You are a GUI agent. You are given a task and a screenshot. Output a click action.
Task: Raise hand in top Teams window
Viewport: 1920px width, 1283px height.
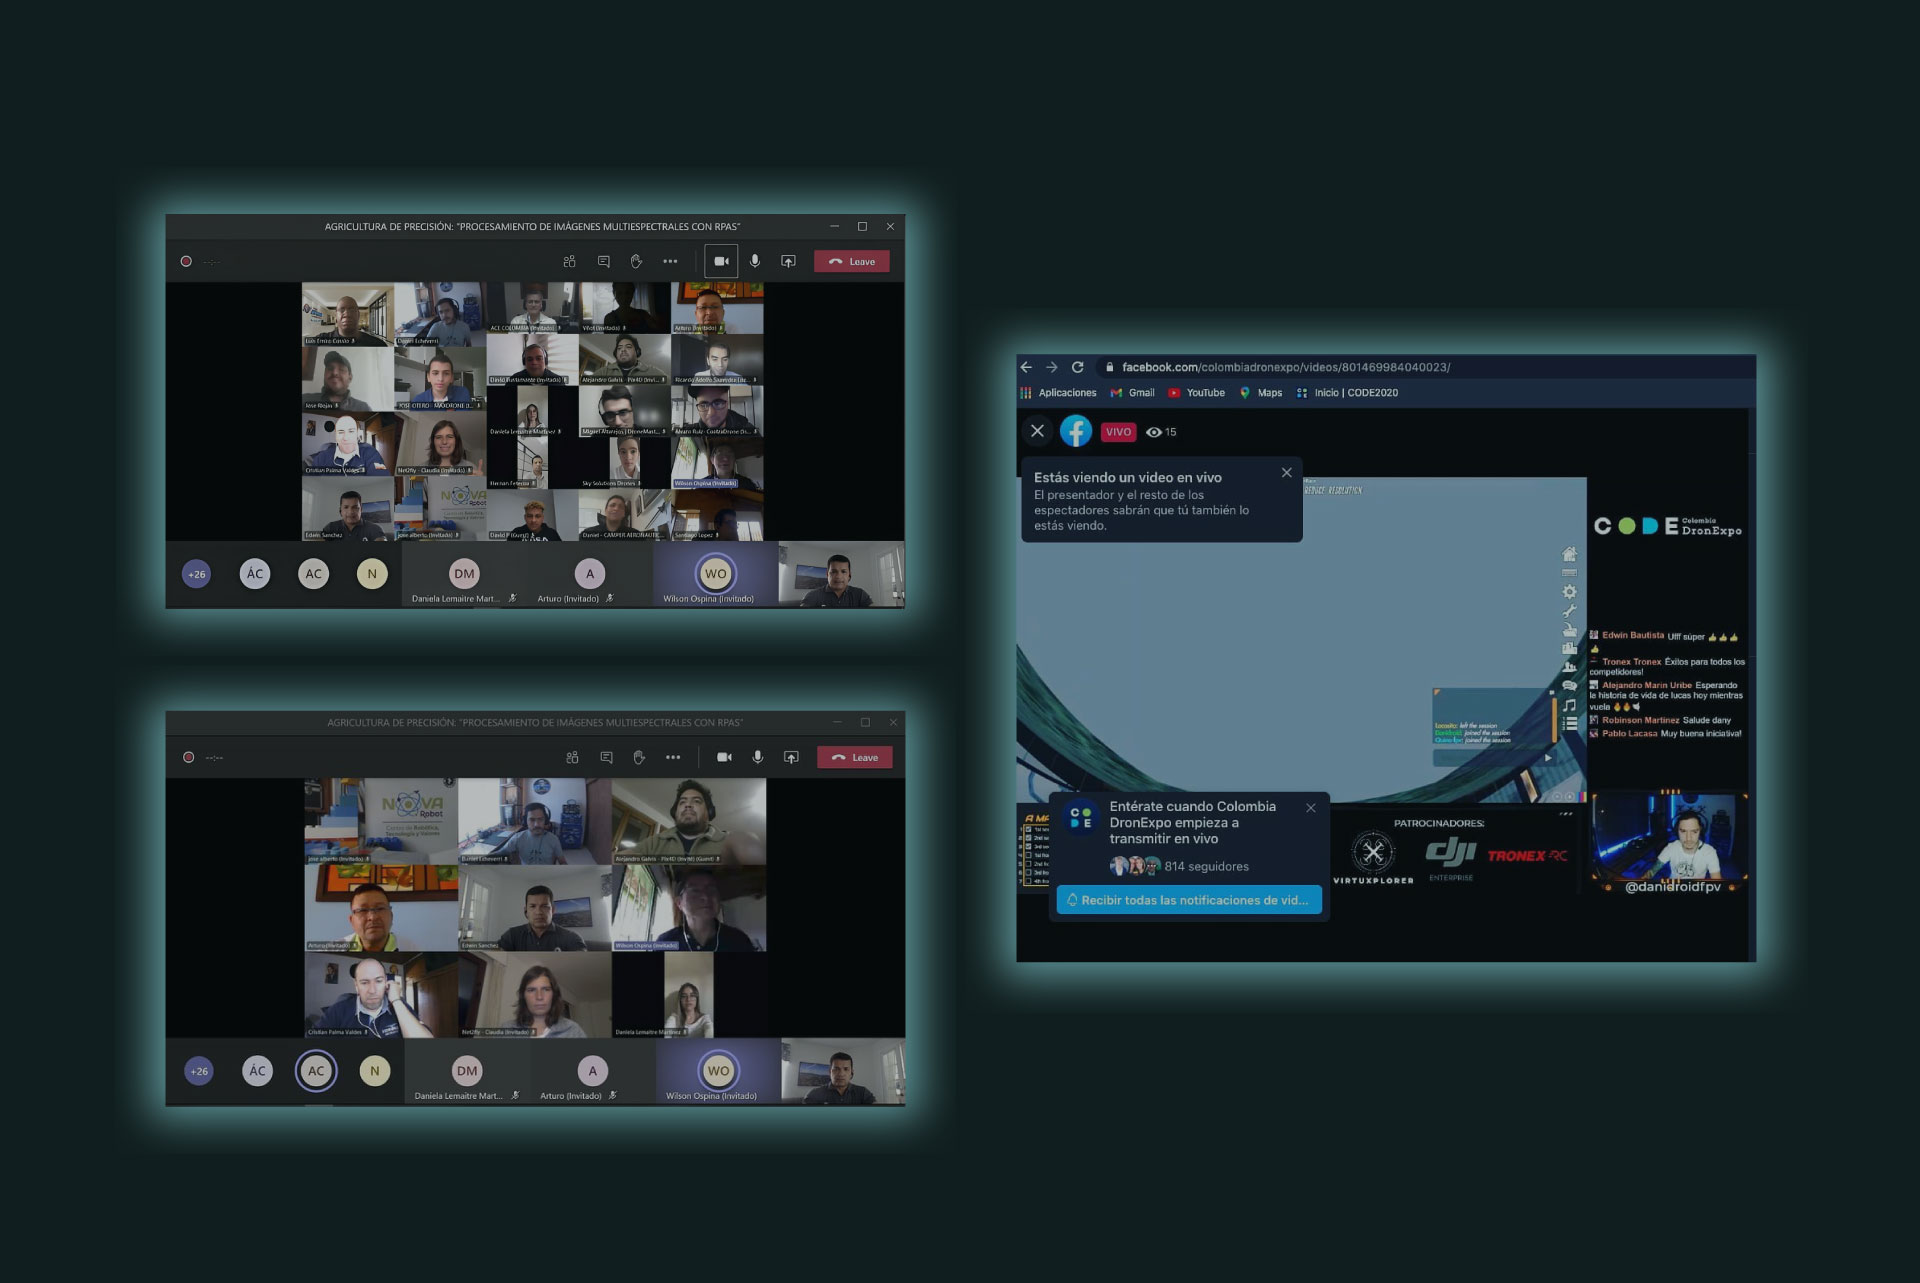point(636,261)
